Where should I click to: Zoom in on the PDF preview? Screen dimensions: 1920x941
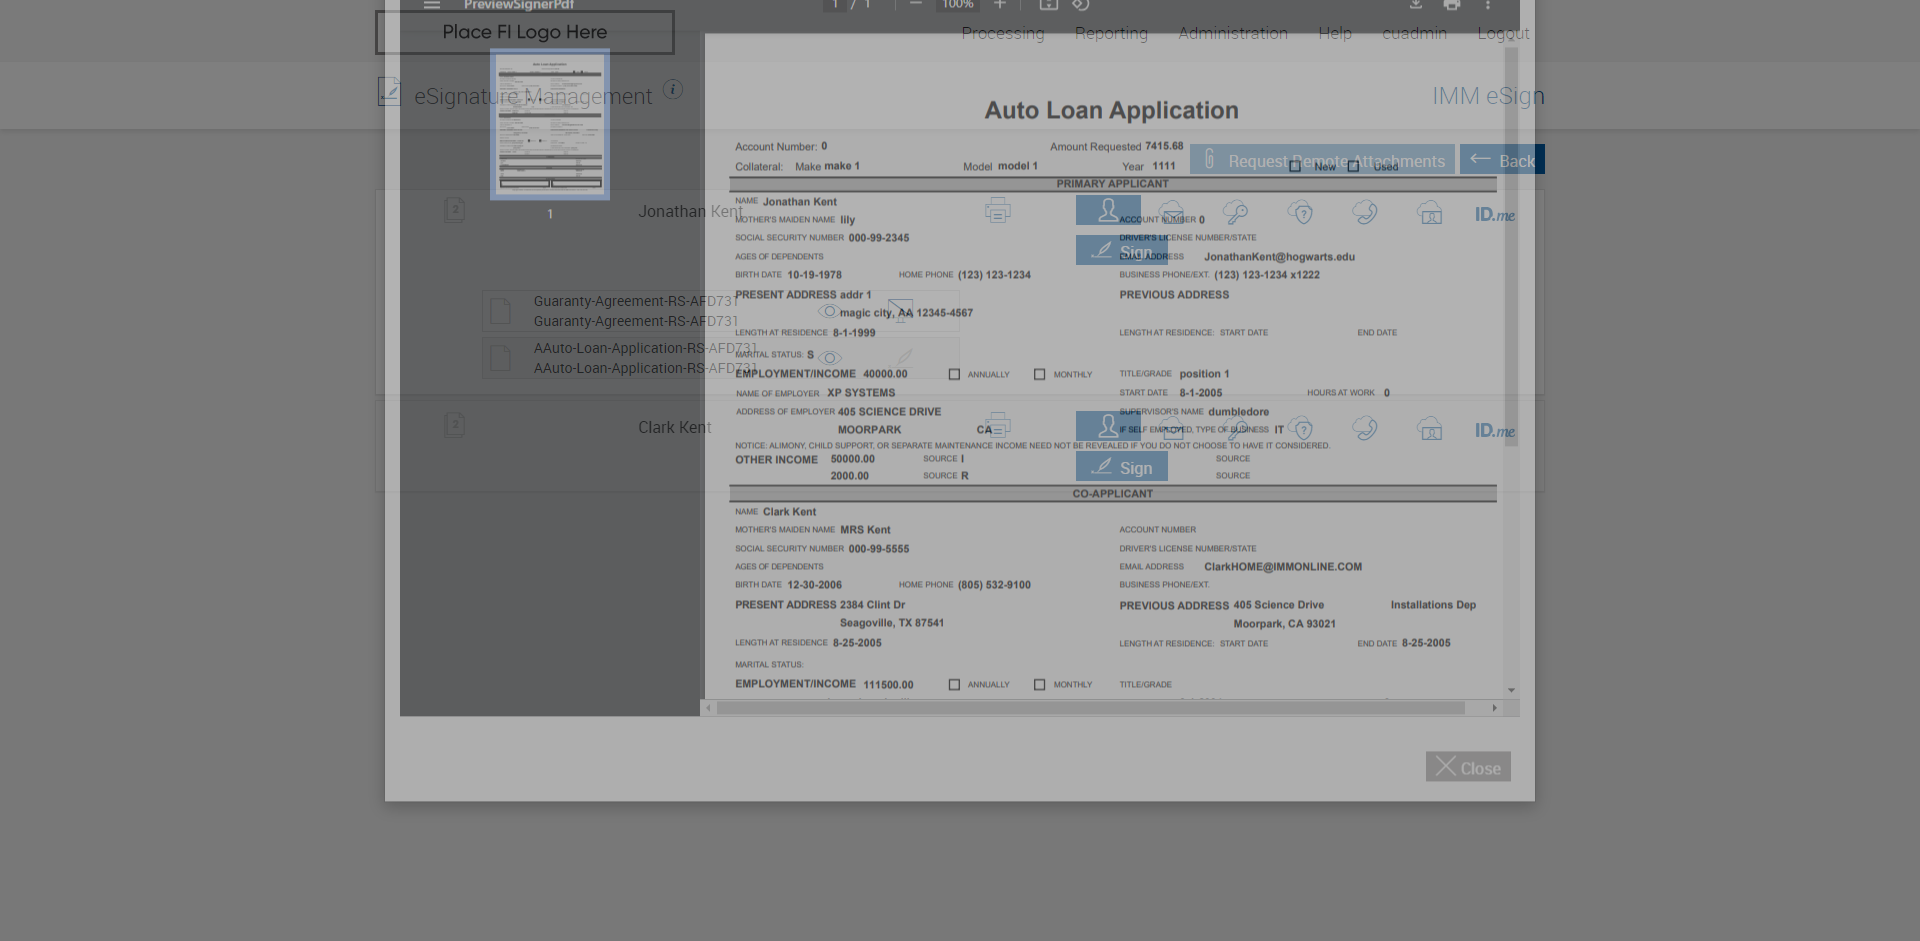[x=999, y=5]
